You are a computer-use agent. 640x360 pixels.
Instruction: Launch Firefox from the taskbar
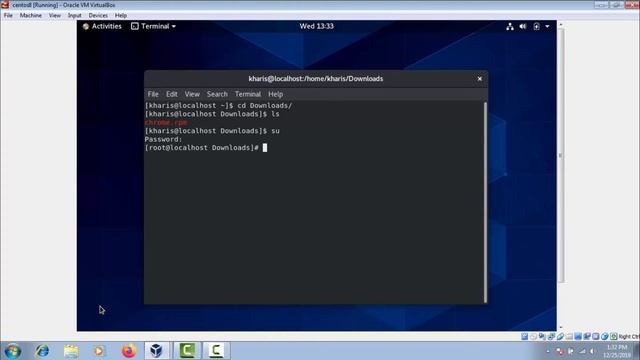coord(129,351)
